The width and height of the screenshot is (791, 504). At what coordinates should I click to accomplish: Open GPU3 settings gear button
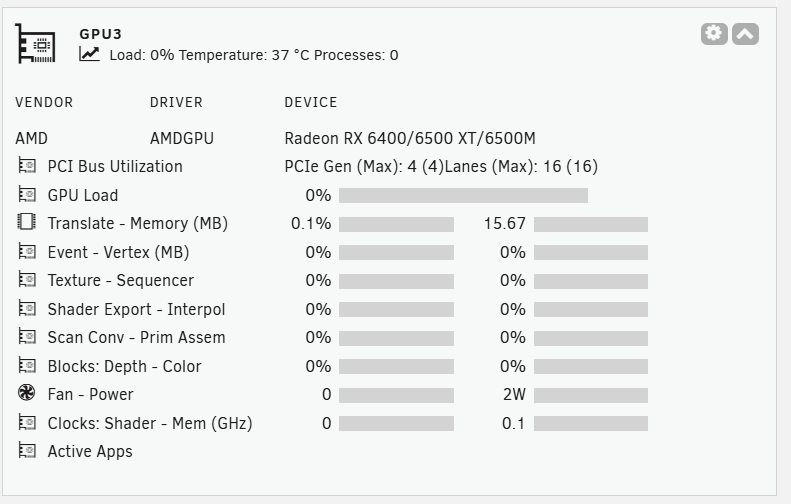point(714,34)
